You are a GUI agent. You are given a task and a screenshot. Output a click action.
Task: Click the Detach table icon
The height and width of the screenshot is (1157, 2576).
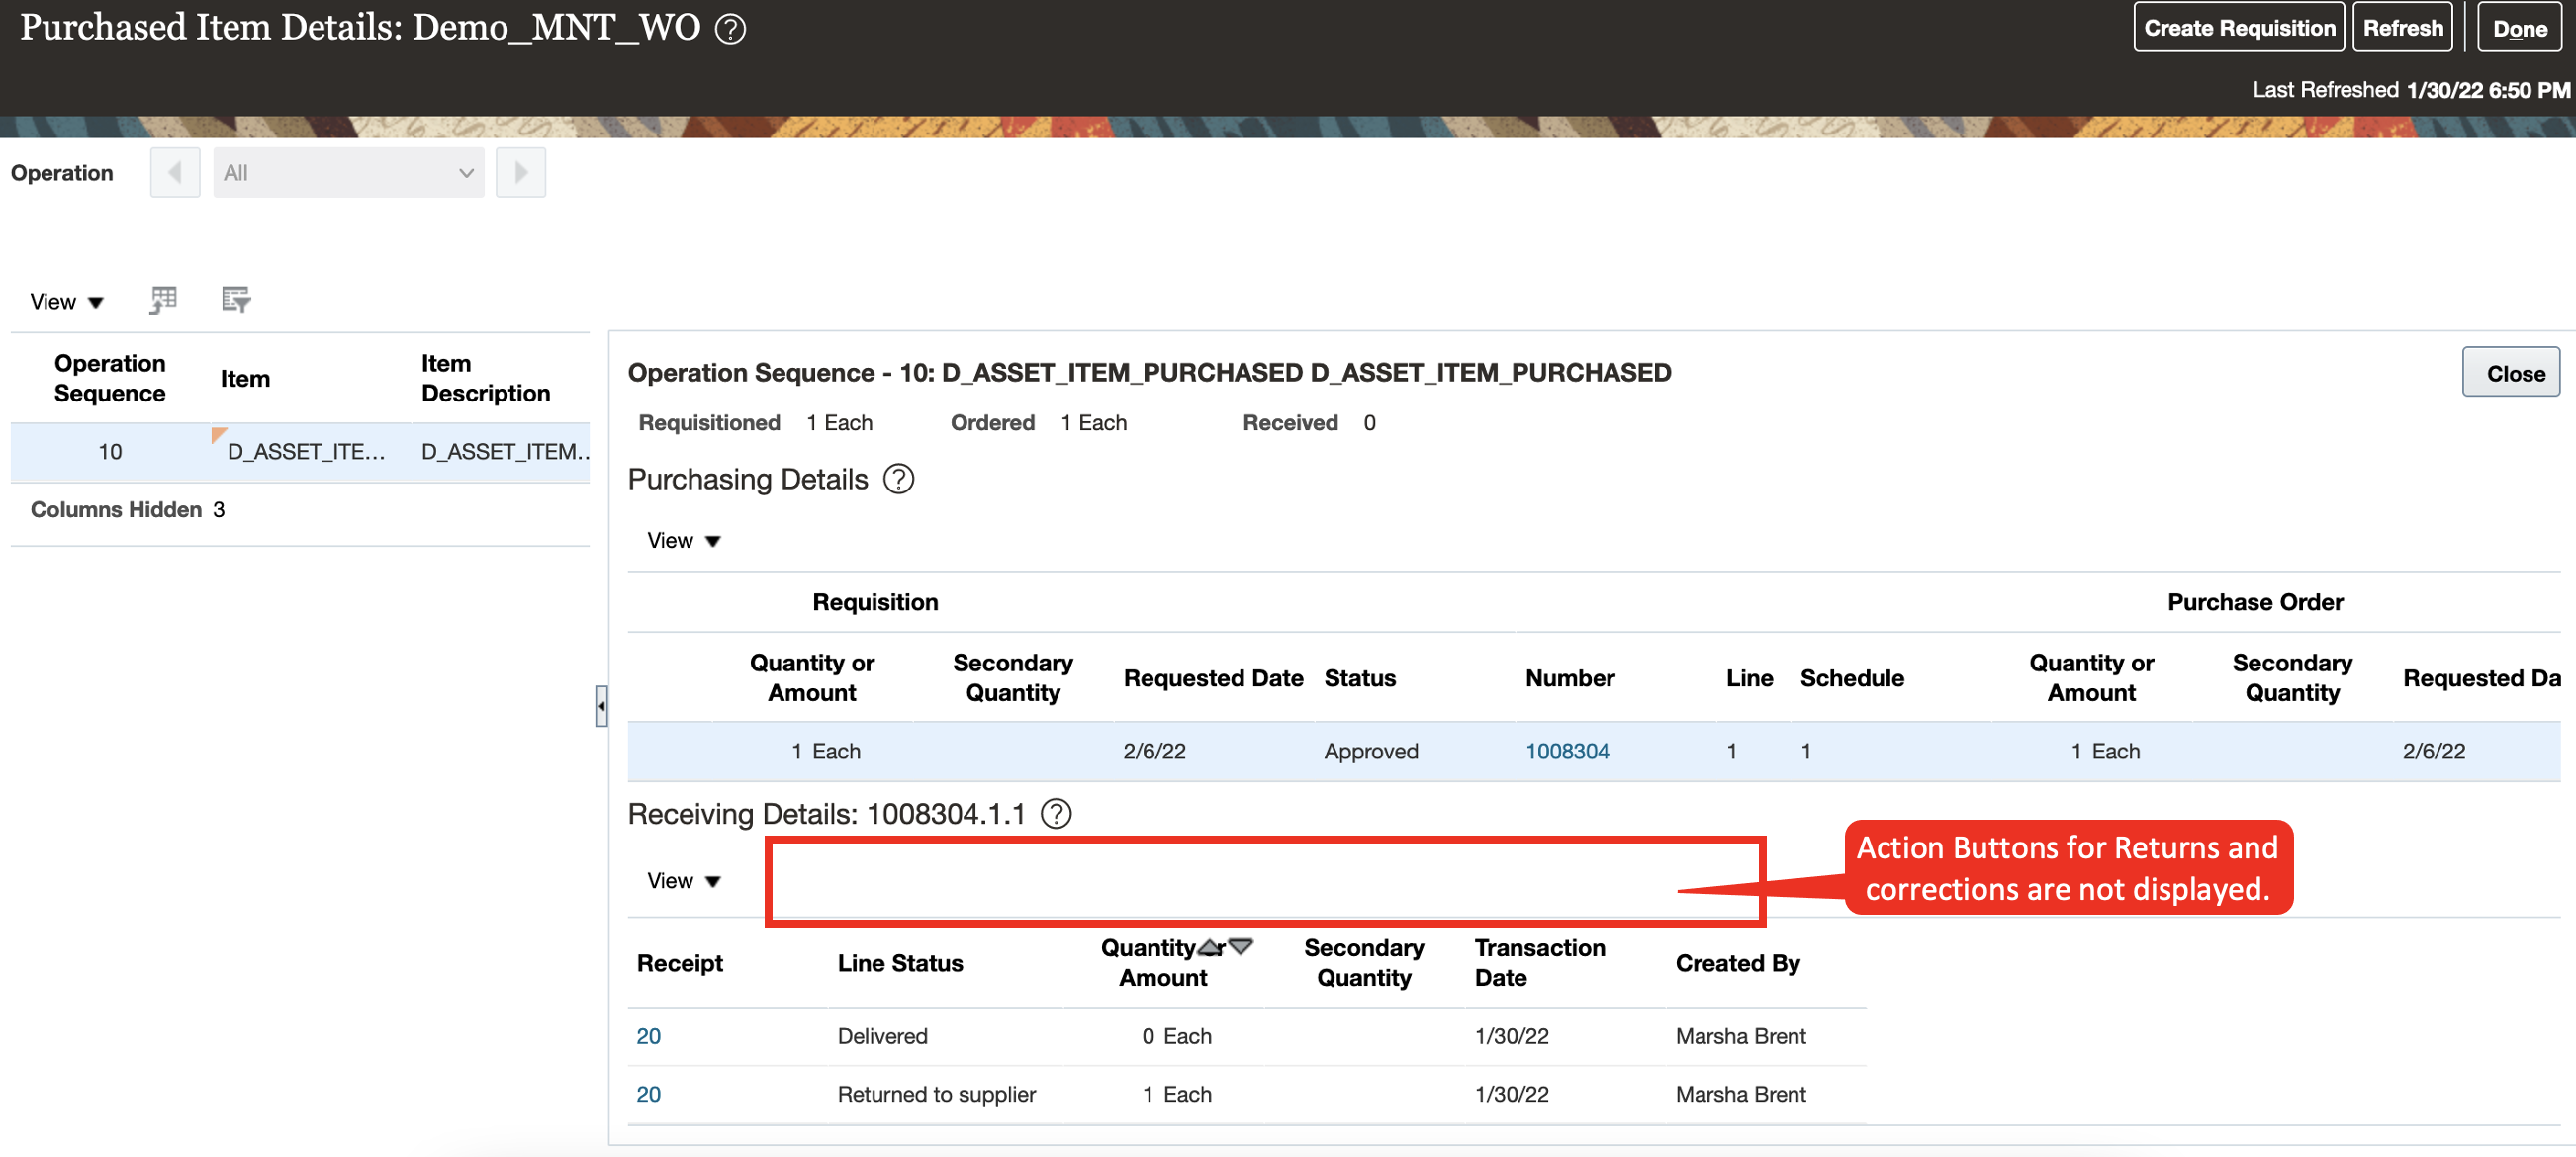tap(236, 299)
